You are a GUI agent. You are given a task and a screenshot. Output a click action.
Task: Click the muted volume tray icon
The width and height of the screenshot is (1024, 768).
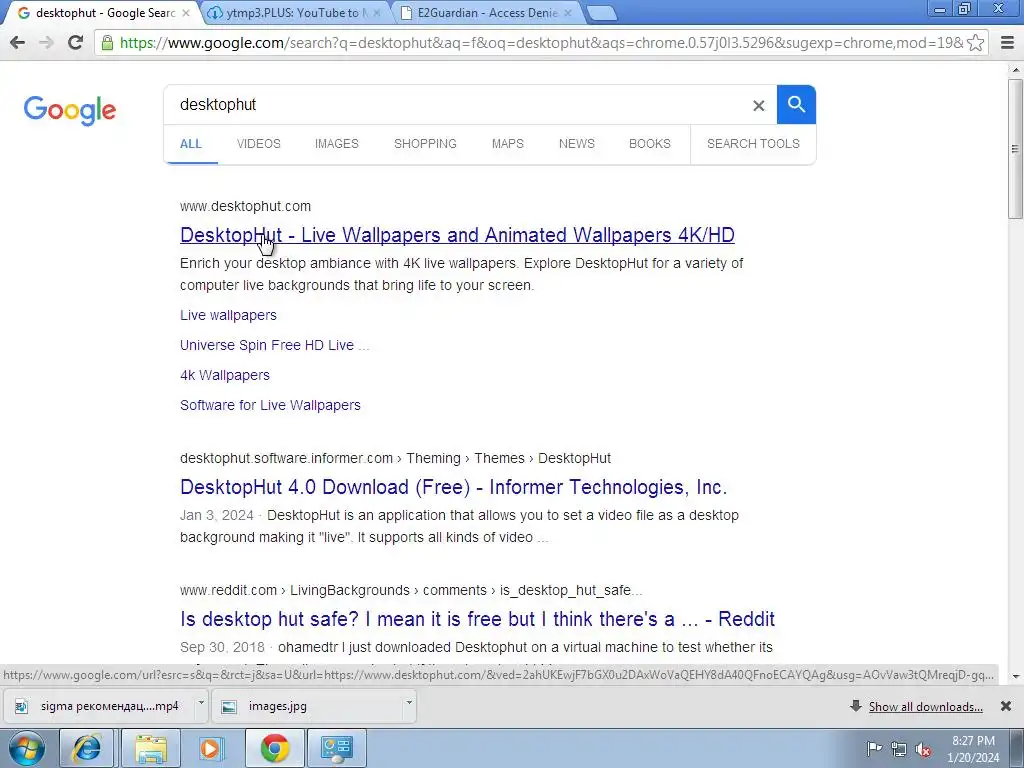coord(923,750)
